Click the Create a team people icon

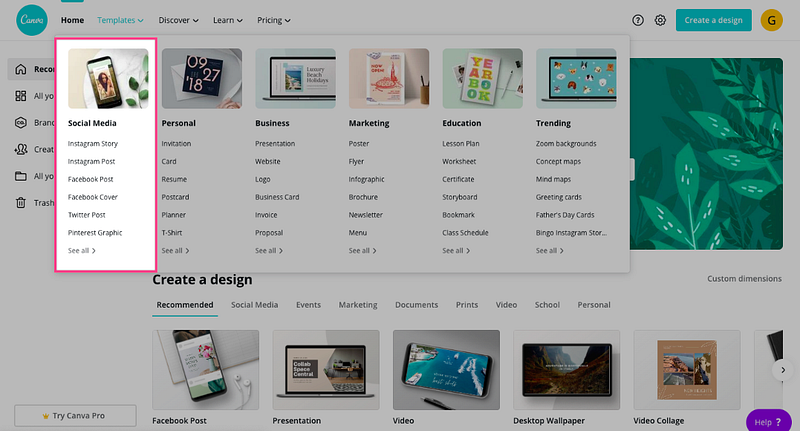[20, 149]
